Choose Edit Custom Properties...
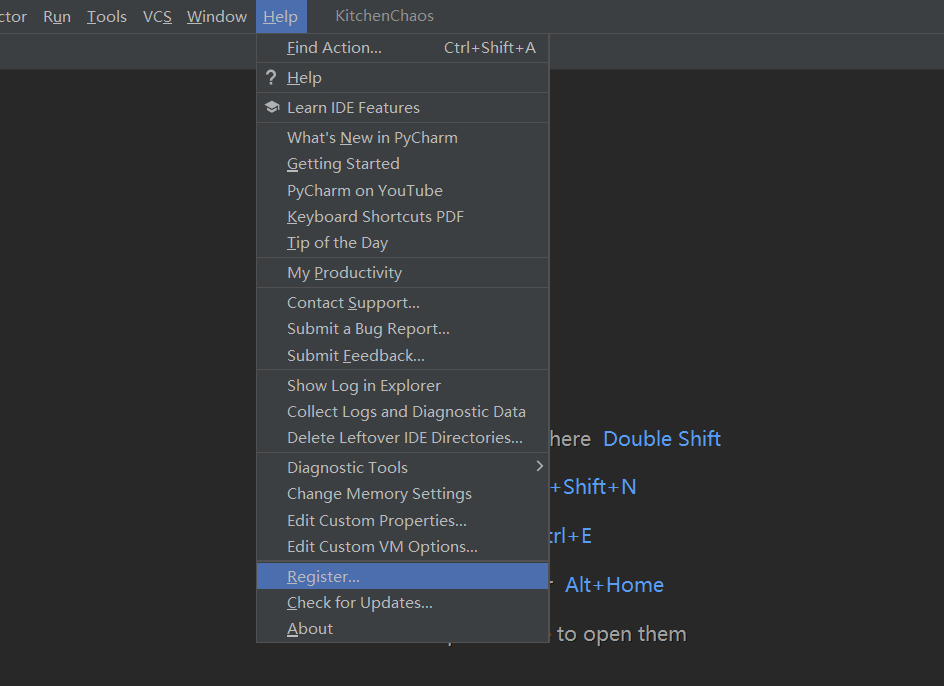Viewport: 944px width, 686px height. [403, 520]
